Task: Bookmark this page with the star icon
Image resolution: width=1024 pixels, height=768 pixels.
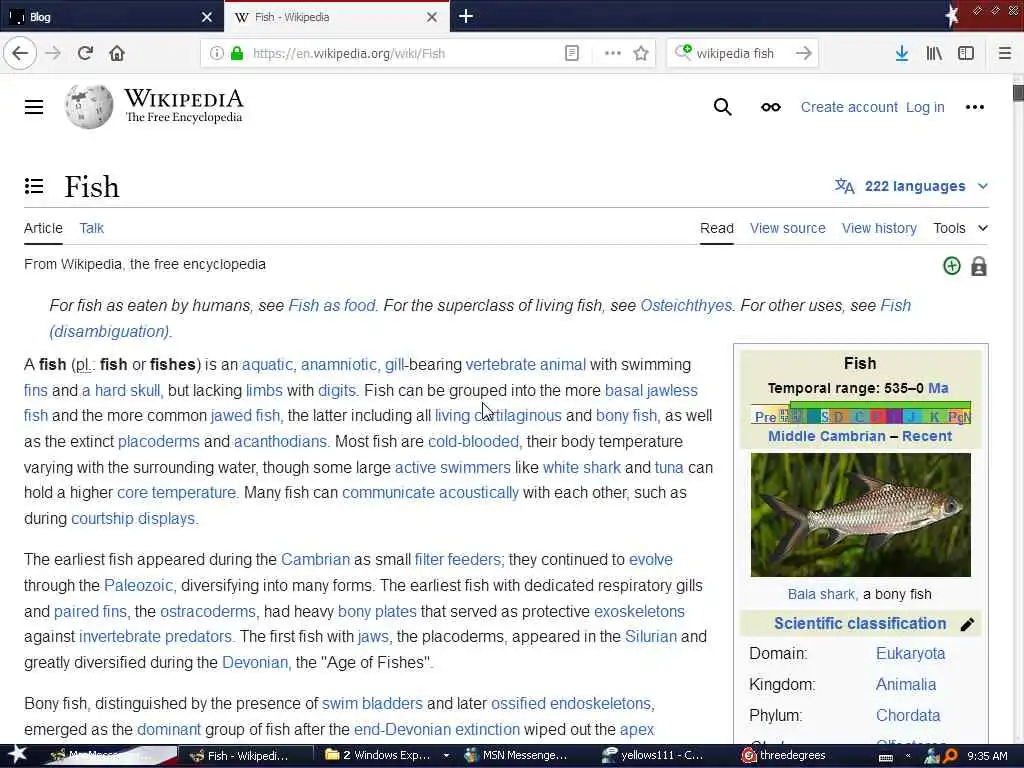Action: tap(641, 53)
